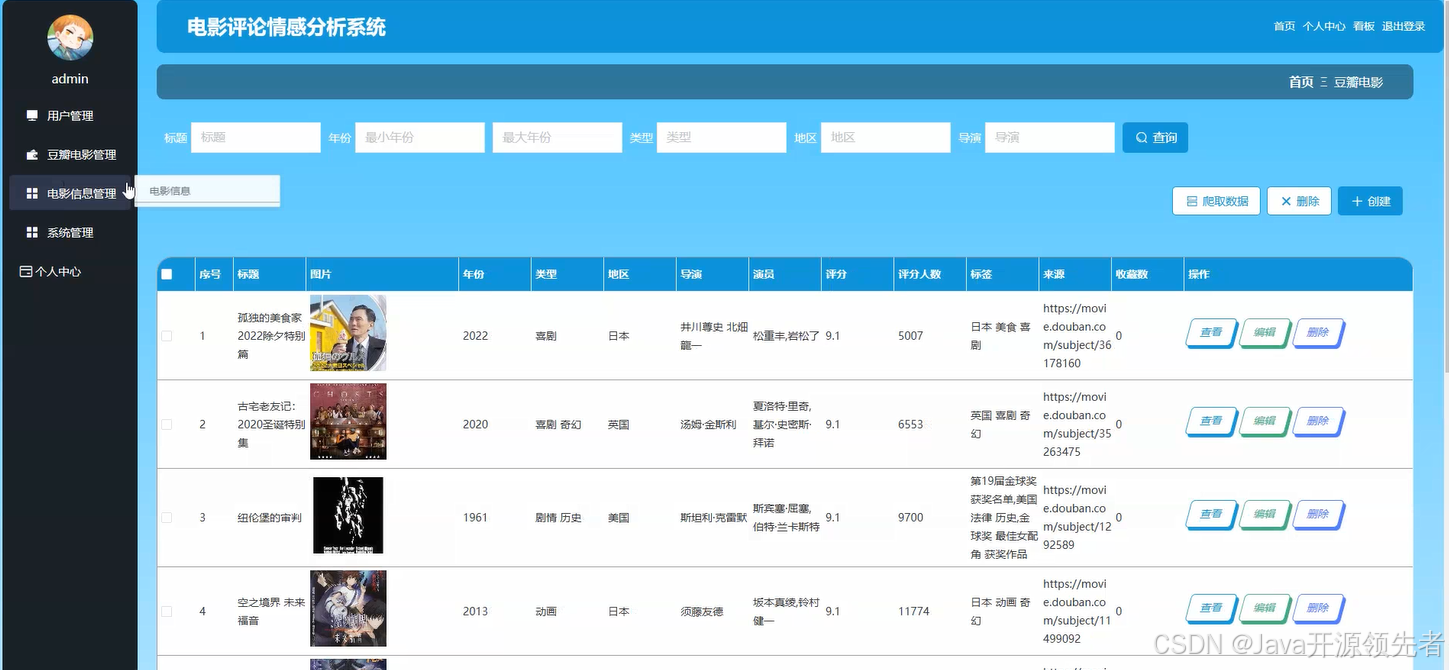
Task: Click the 创建 button
Action: click(x=1370, y=201)
